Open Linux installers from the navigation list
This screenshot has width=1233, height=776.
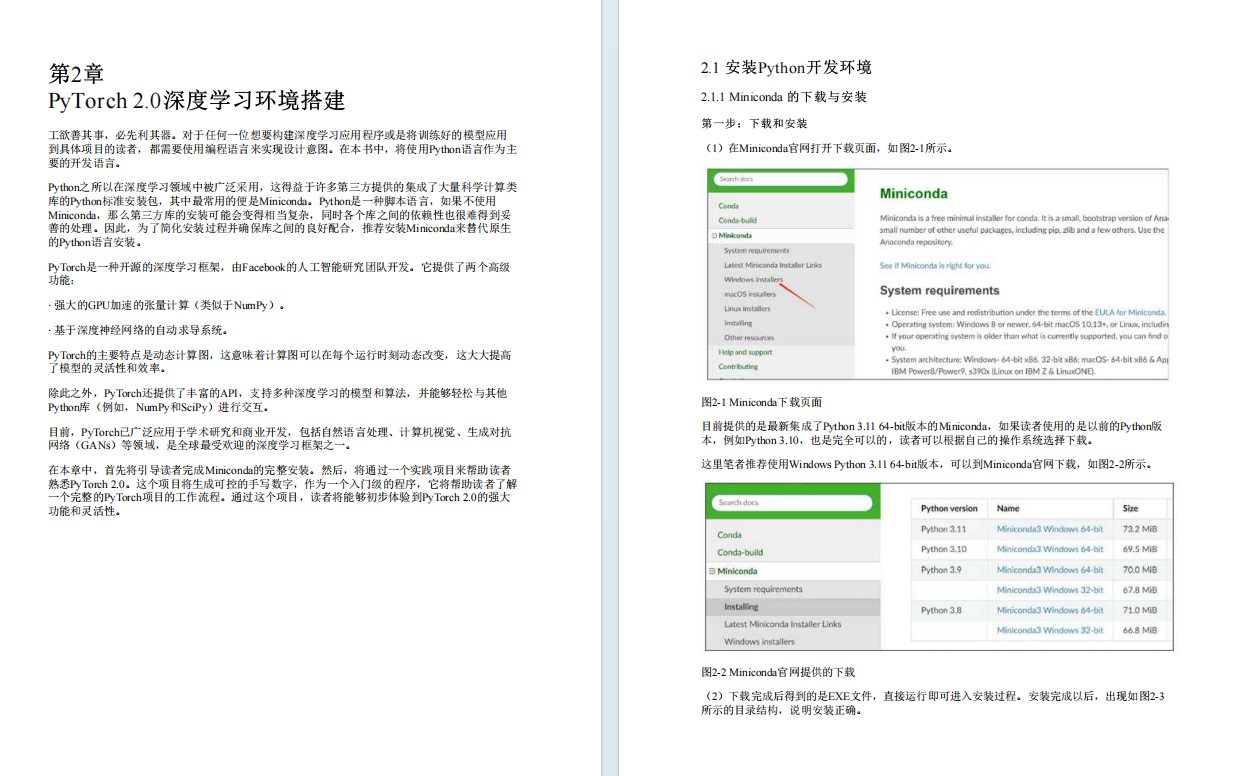click(748, 310)
